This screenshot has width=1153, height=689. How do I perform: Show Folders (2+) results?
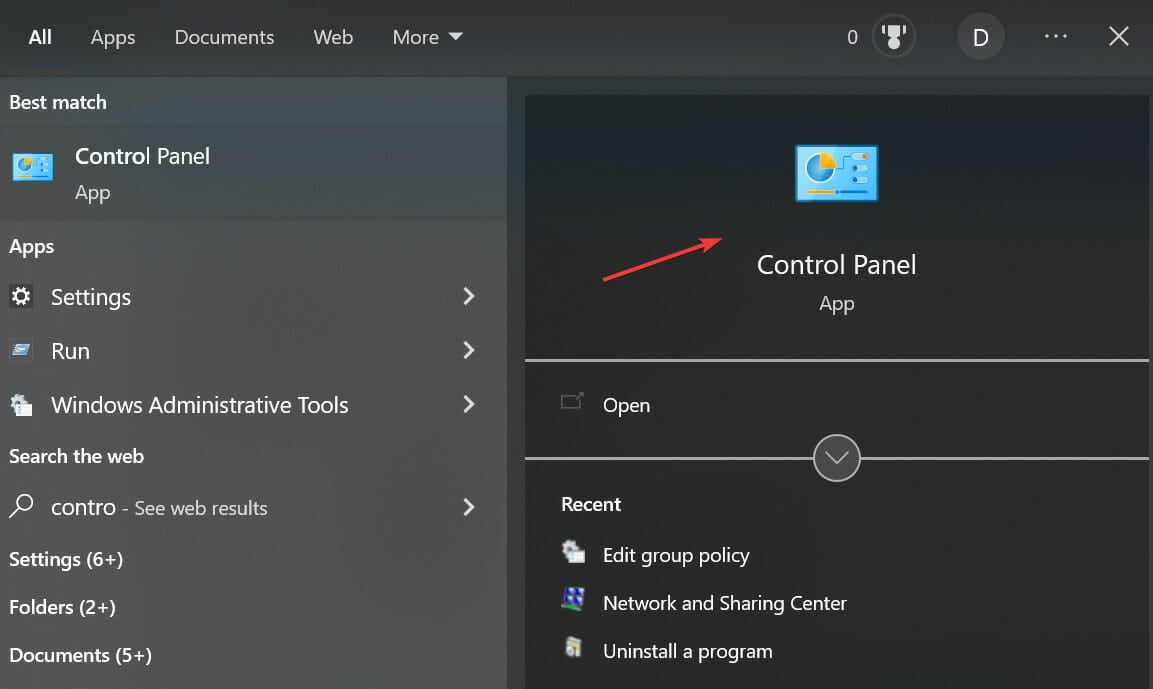click(63, 607)
